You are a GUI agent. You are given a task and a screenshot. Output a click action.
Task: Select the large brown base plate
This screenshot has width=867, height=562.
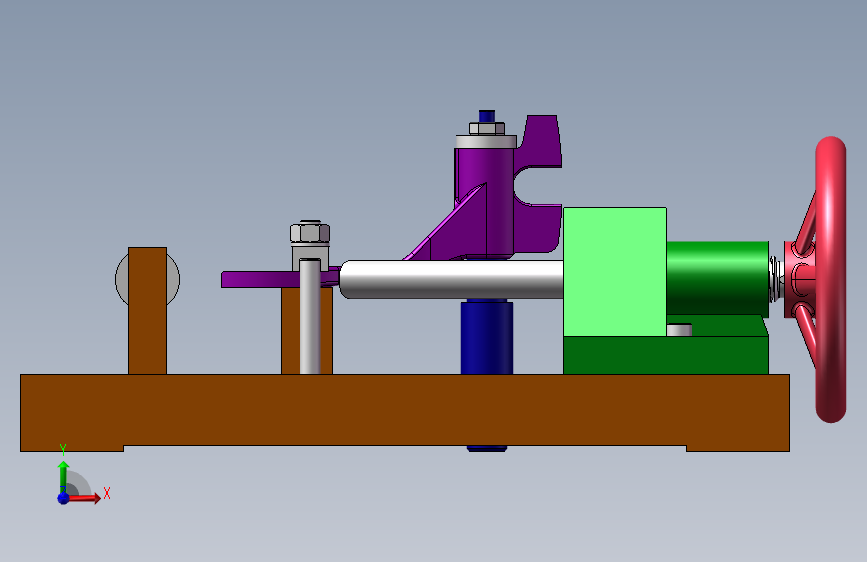pos(405,412)
